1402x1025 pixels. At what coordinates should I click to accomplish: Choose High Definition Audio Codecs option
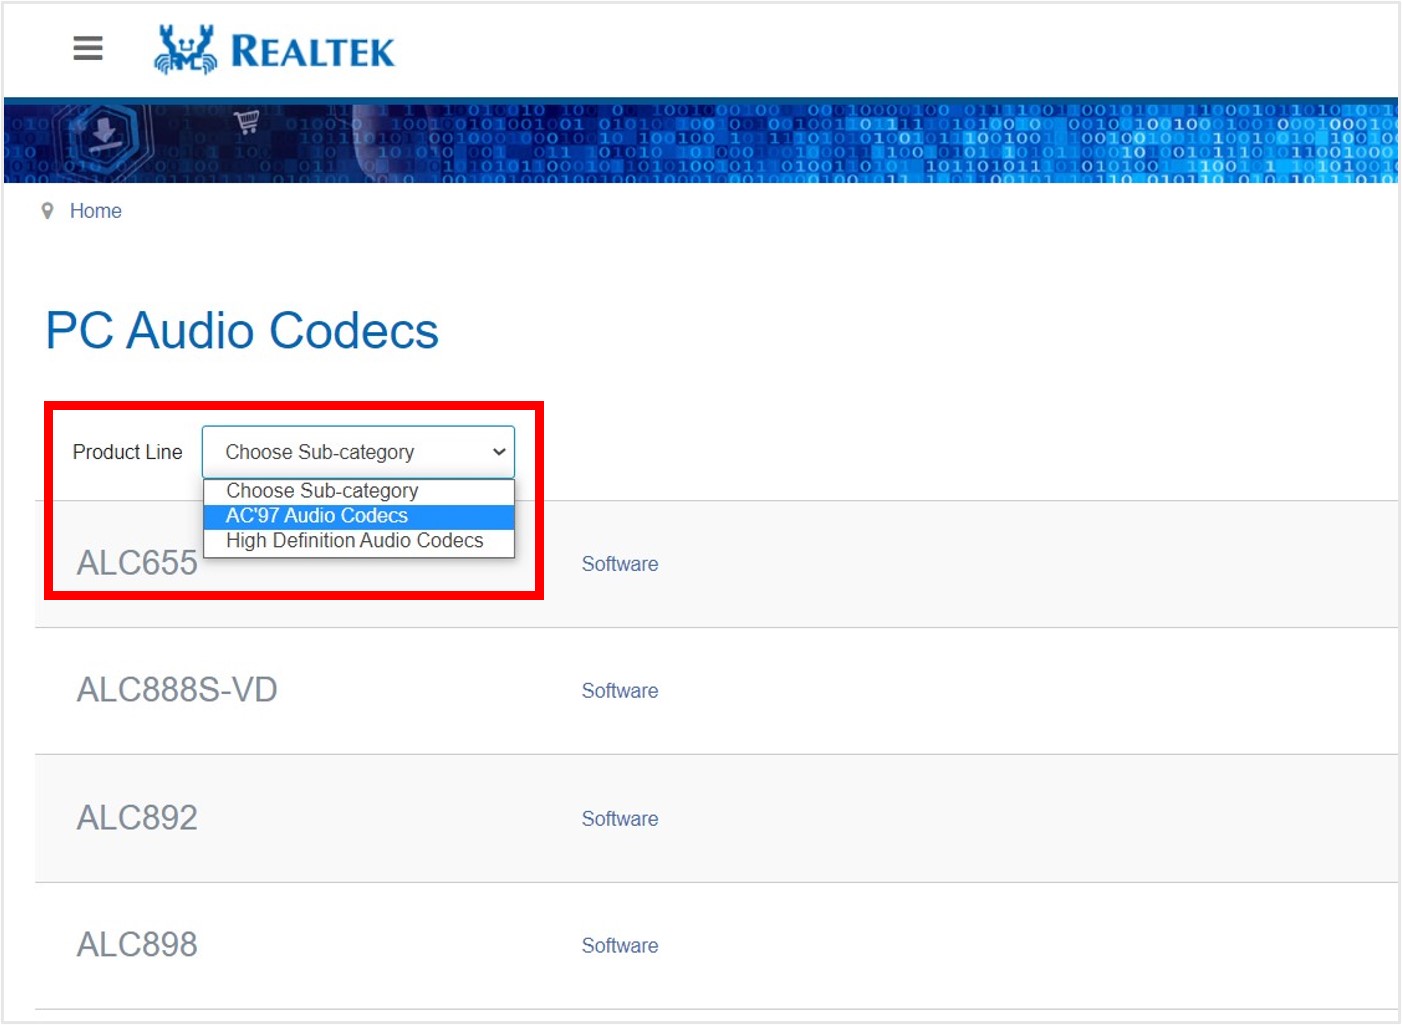tap(359, 541)
